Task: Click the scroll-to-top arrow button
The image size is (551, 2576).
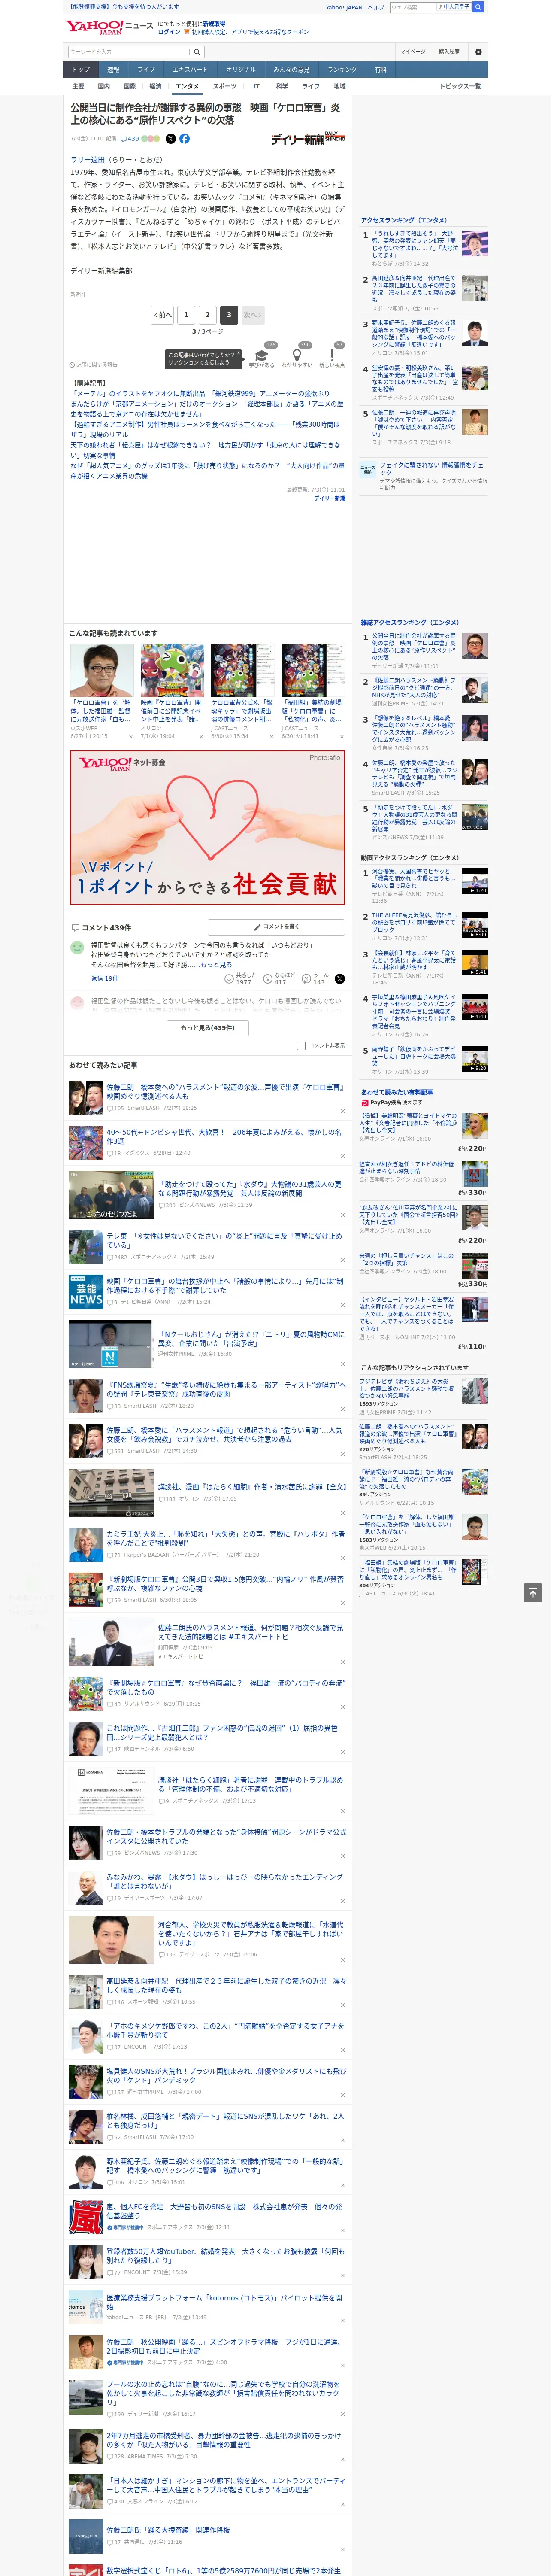Action: click(x=533, y=1592)
